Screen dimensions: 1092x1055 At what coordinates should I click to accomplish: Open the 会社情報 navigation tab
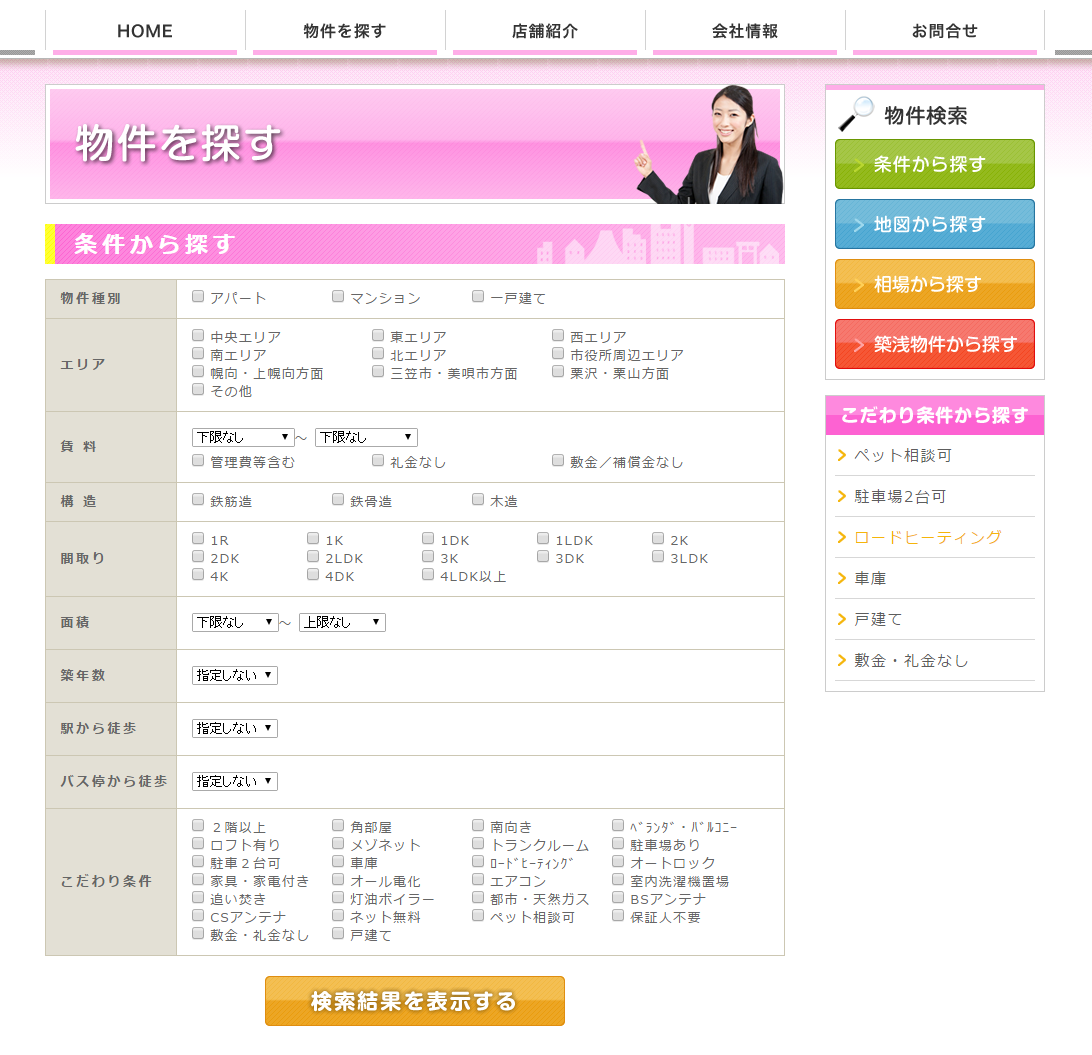click(x=745, y=31)
